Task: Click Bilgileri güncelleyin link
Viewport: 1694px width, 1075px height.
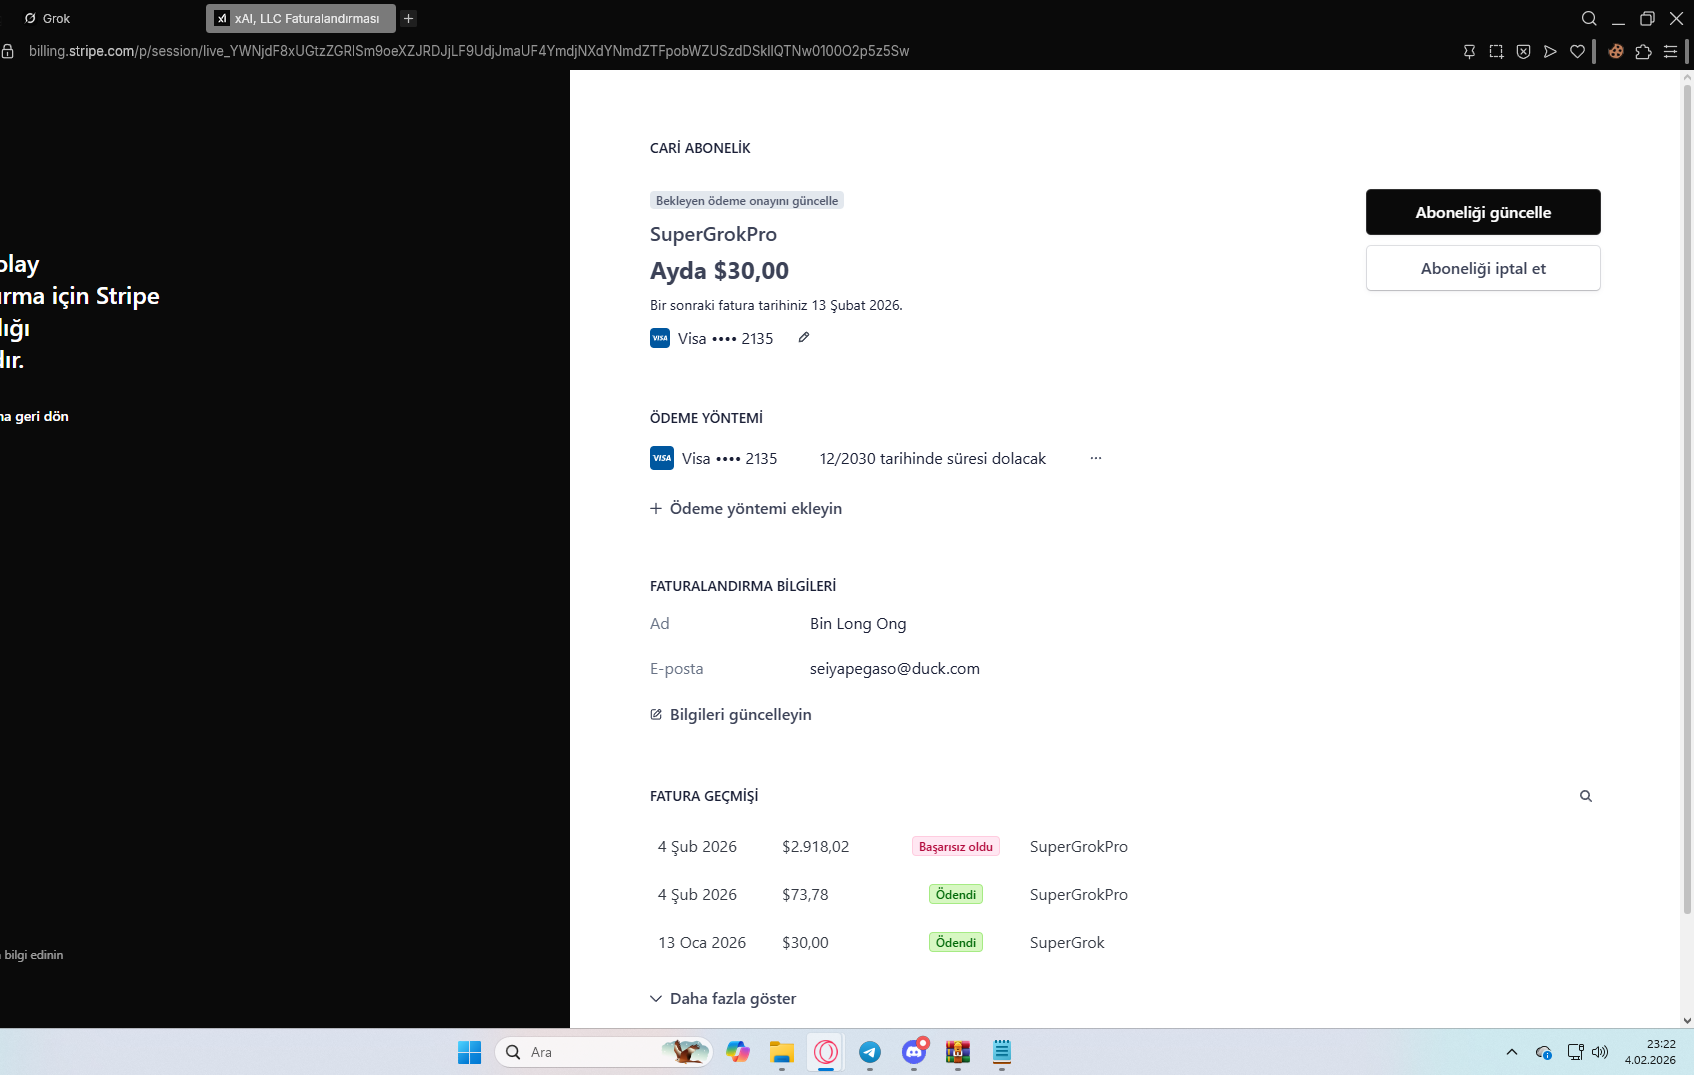Action: click(731, 714)
